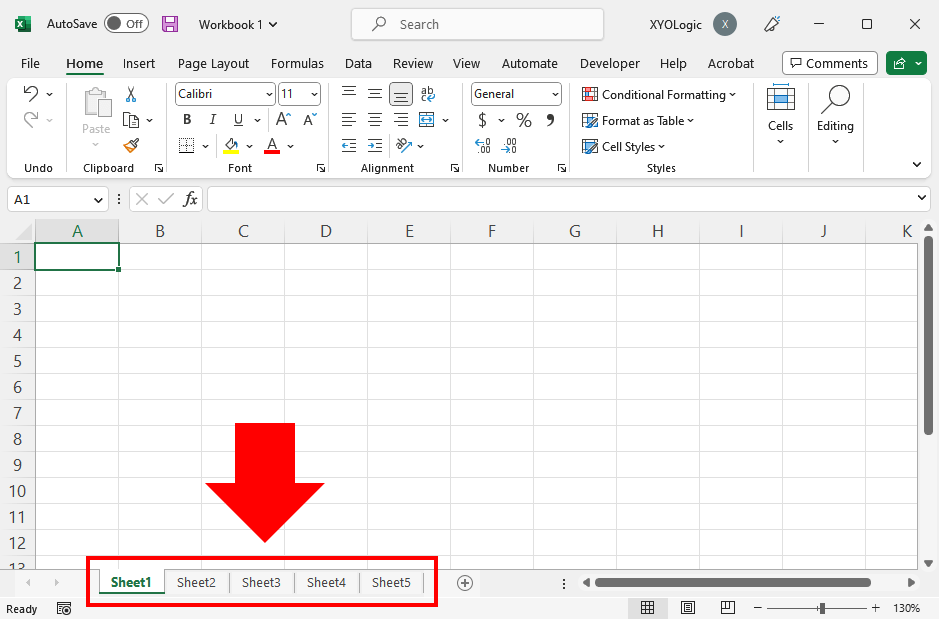The width and height of the screenshot is (939, 619).
Task: Select the Sheet3 worksheet tab
Action: (x=261, y=582)
